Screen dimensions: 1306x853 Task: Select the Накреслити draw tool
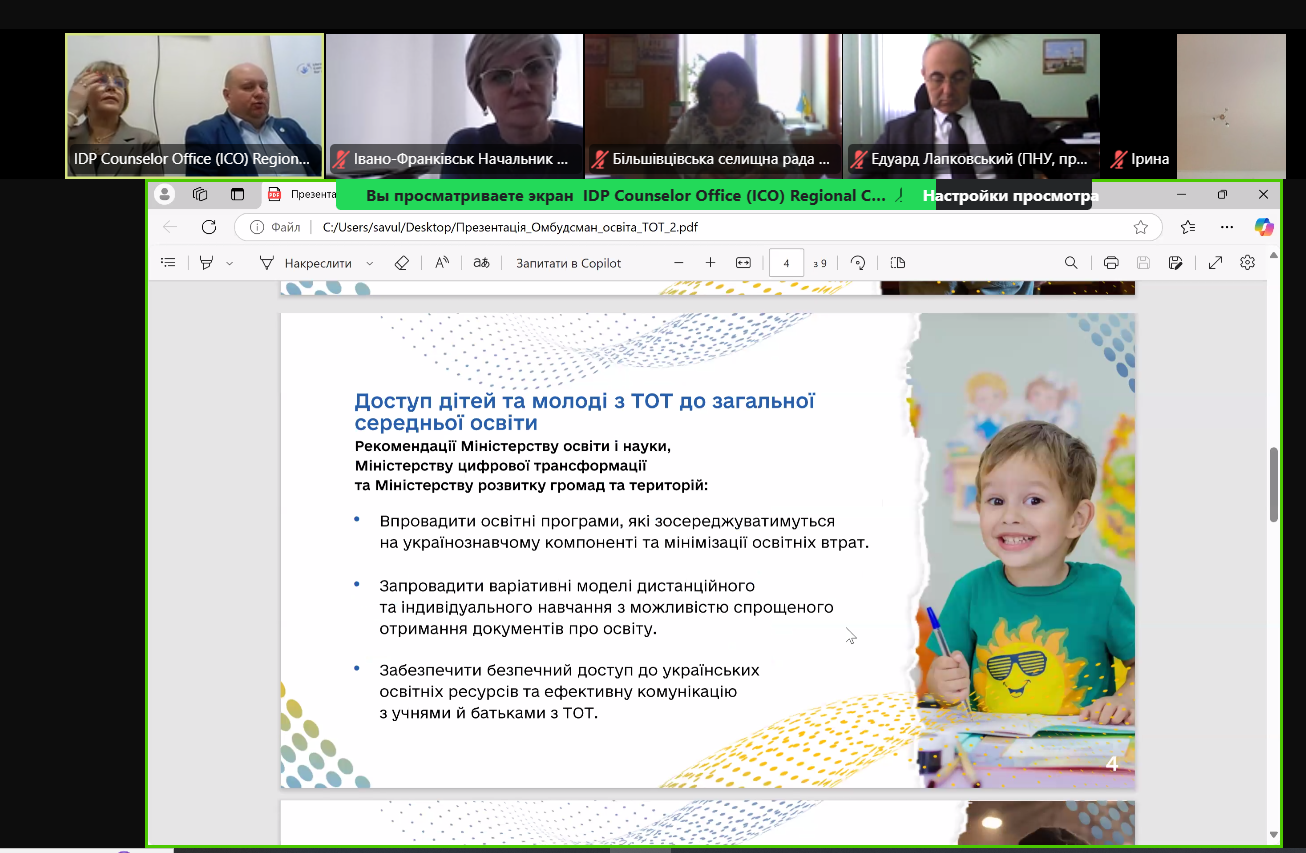pyautogui.click(x=306, y=263)
